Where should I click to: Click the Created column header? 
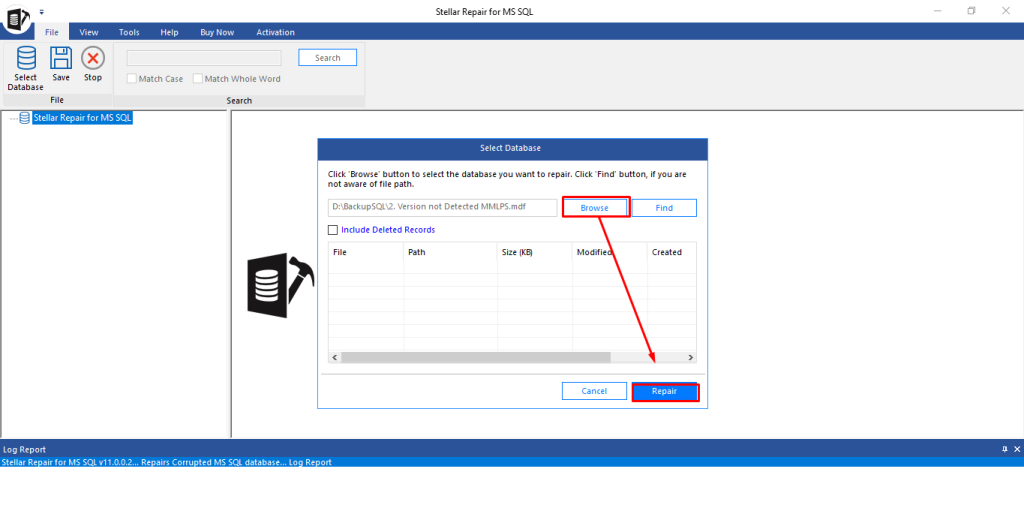[671, 252]
